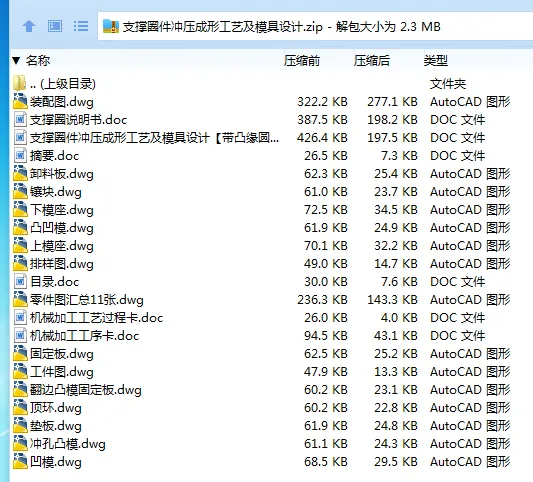The image size is (533, 482).
Task: Sort by 名称 column header
Action: pos(38,61)
